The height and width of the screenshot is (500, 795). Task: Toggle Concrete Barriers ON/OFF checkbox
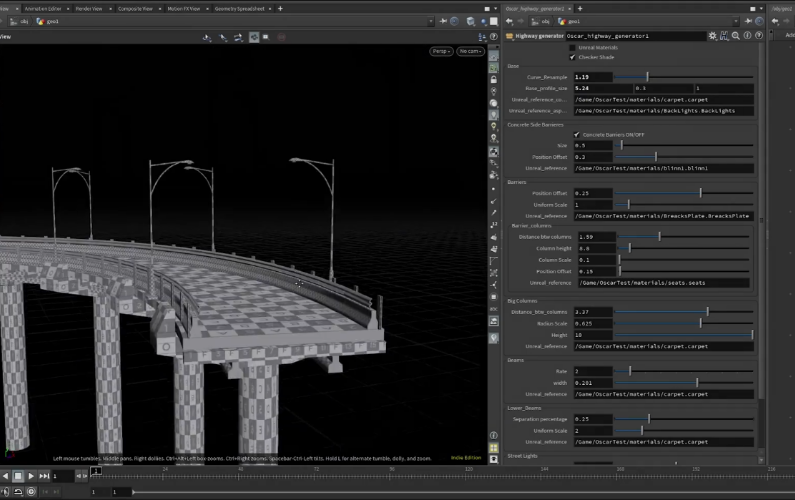tap(577, 135)
